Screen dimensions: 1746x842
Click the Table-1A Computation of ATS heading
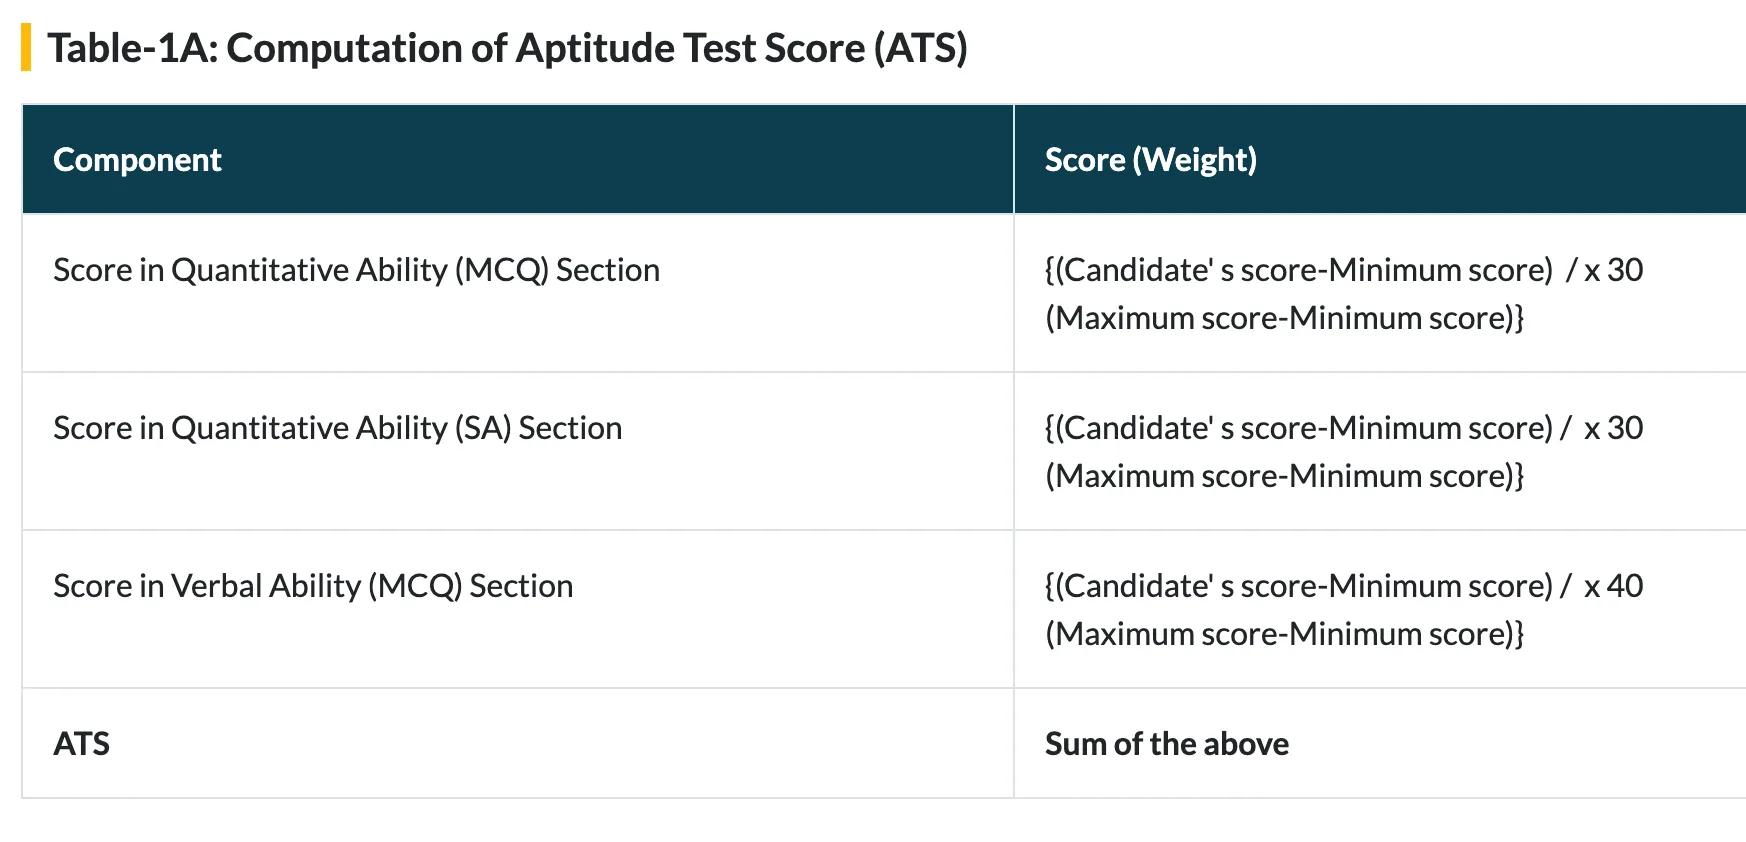508,48
